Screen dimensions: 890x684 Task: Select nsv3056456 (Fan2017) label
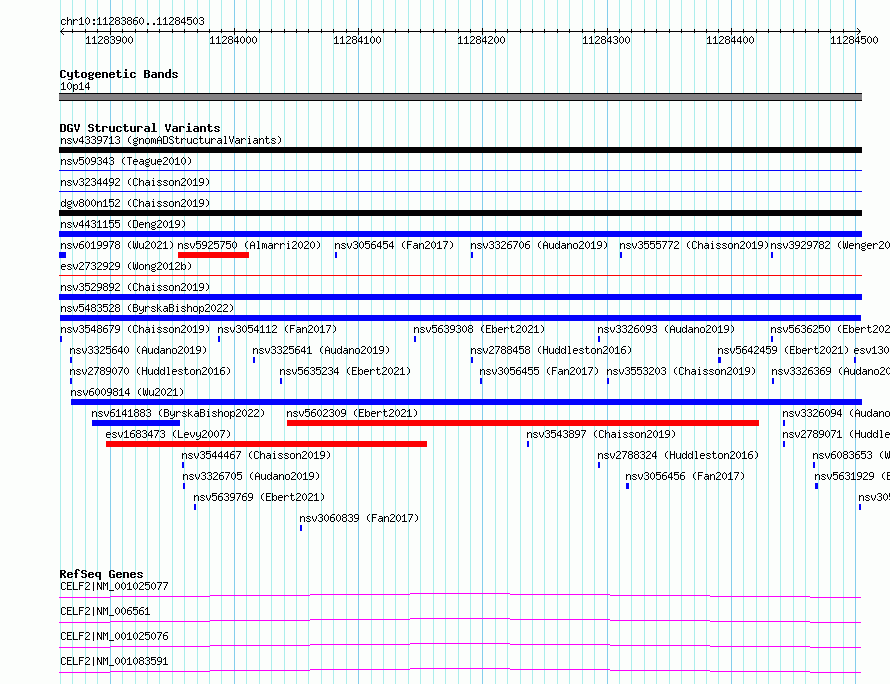pyautogui.click(x=685, y=476)
